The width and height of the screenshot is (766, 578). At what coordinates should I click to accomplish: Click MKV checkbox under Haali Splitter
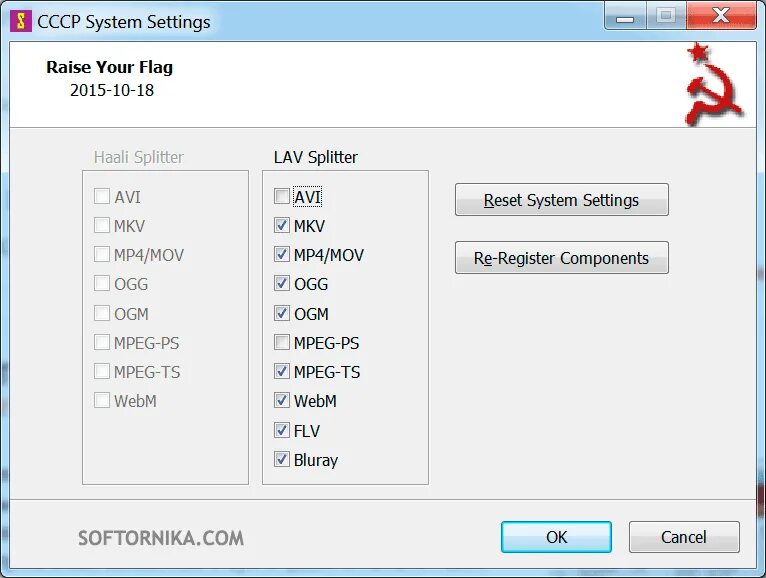click(102, 225)
